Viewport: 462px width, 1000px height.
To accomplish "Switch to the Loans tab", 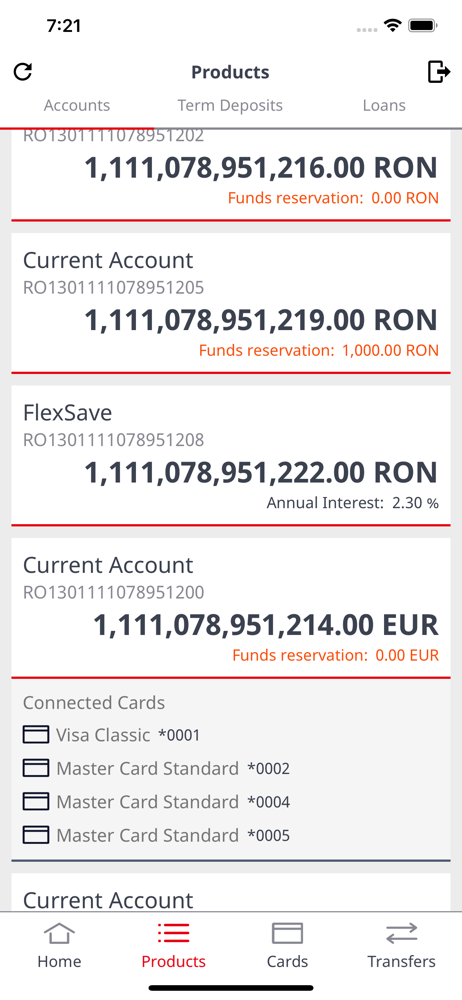I will 384,105.
